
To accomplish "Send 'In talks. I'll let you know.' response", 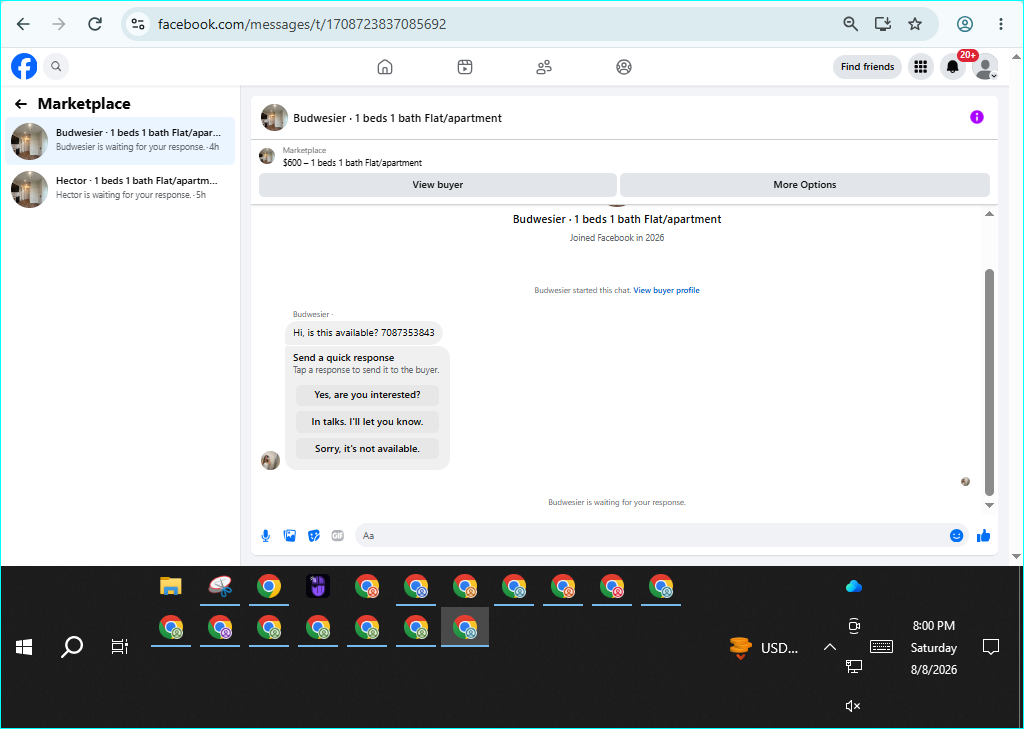I will (367, 422).
